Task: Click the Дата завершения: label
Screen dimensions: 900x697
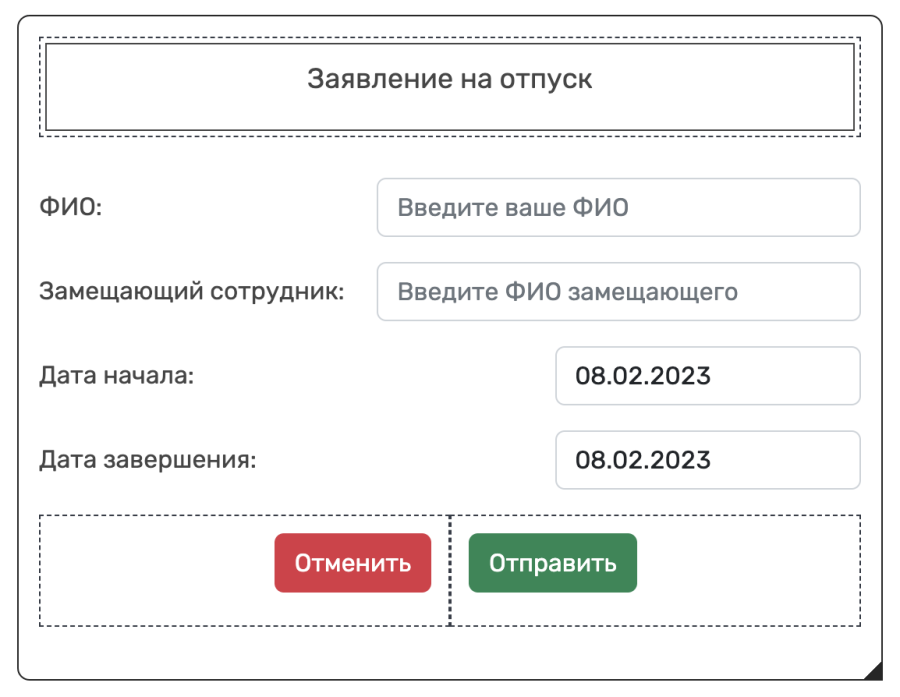Action: (148, 460)
